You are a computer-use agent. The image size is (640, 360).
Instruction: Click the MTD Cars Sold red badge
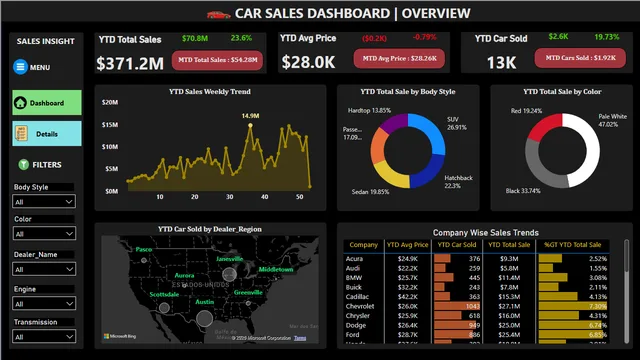580,58
